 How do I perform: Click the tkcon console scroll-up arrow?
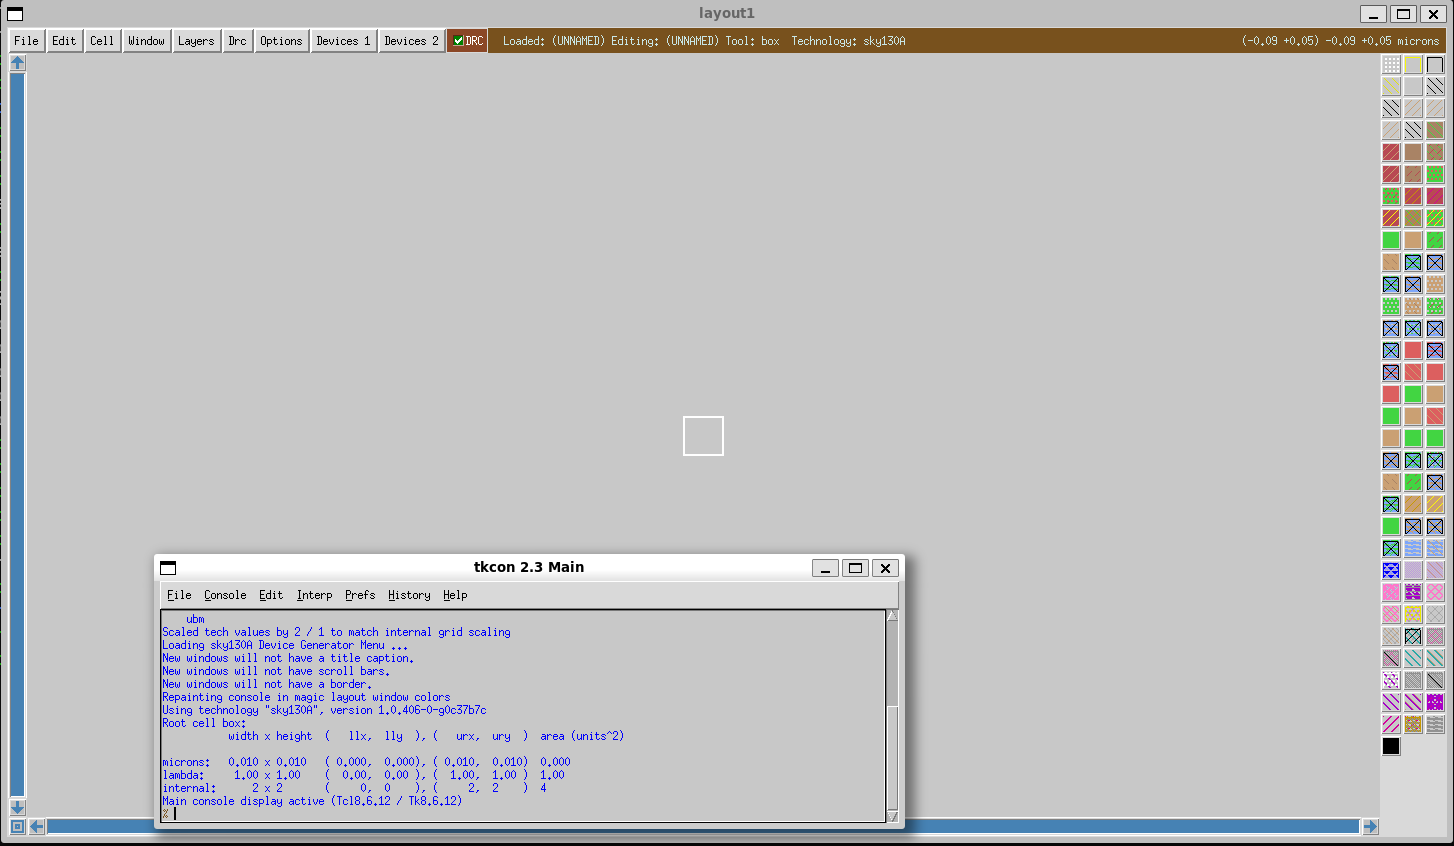click(892, 616)
